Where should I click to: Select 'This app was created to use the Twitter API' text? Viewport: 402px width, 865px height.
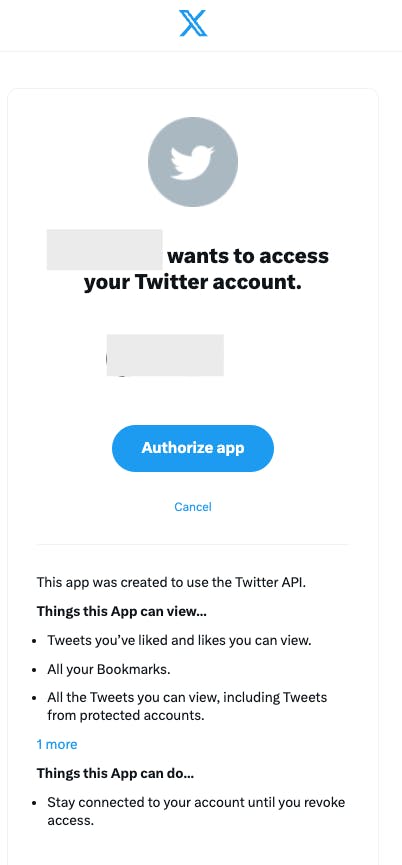(x=171, y=581)
